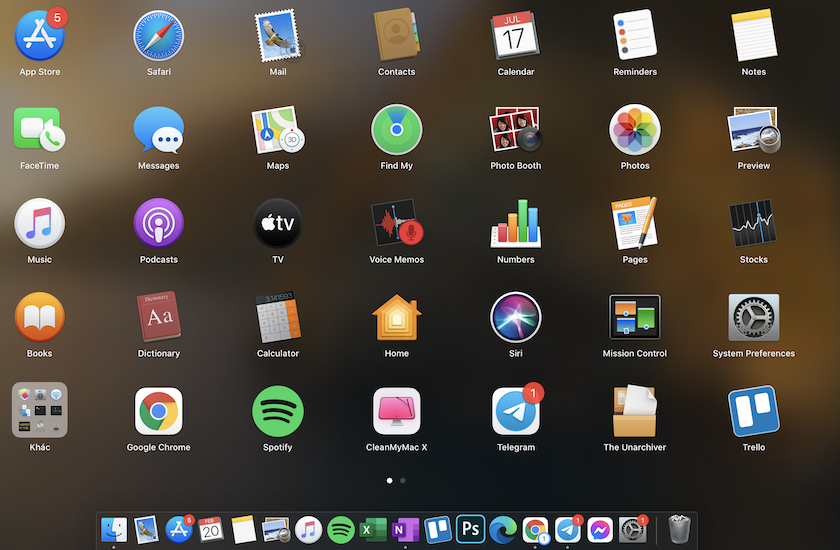Launch the Photo Booth app
The width and height of the screenshot is (840, 550).
515,130
